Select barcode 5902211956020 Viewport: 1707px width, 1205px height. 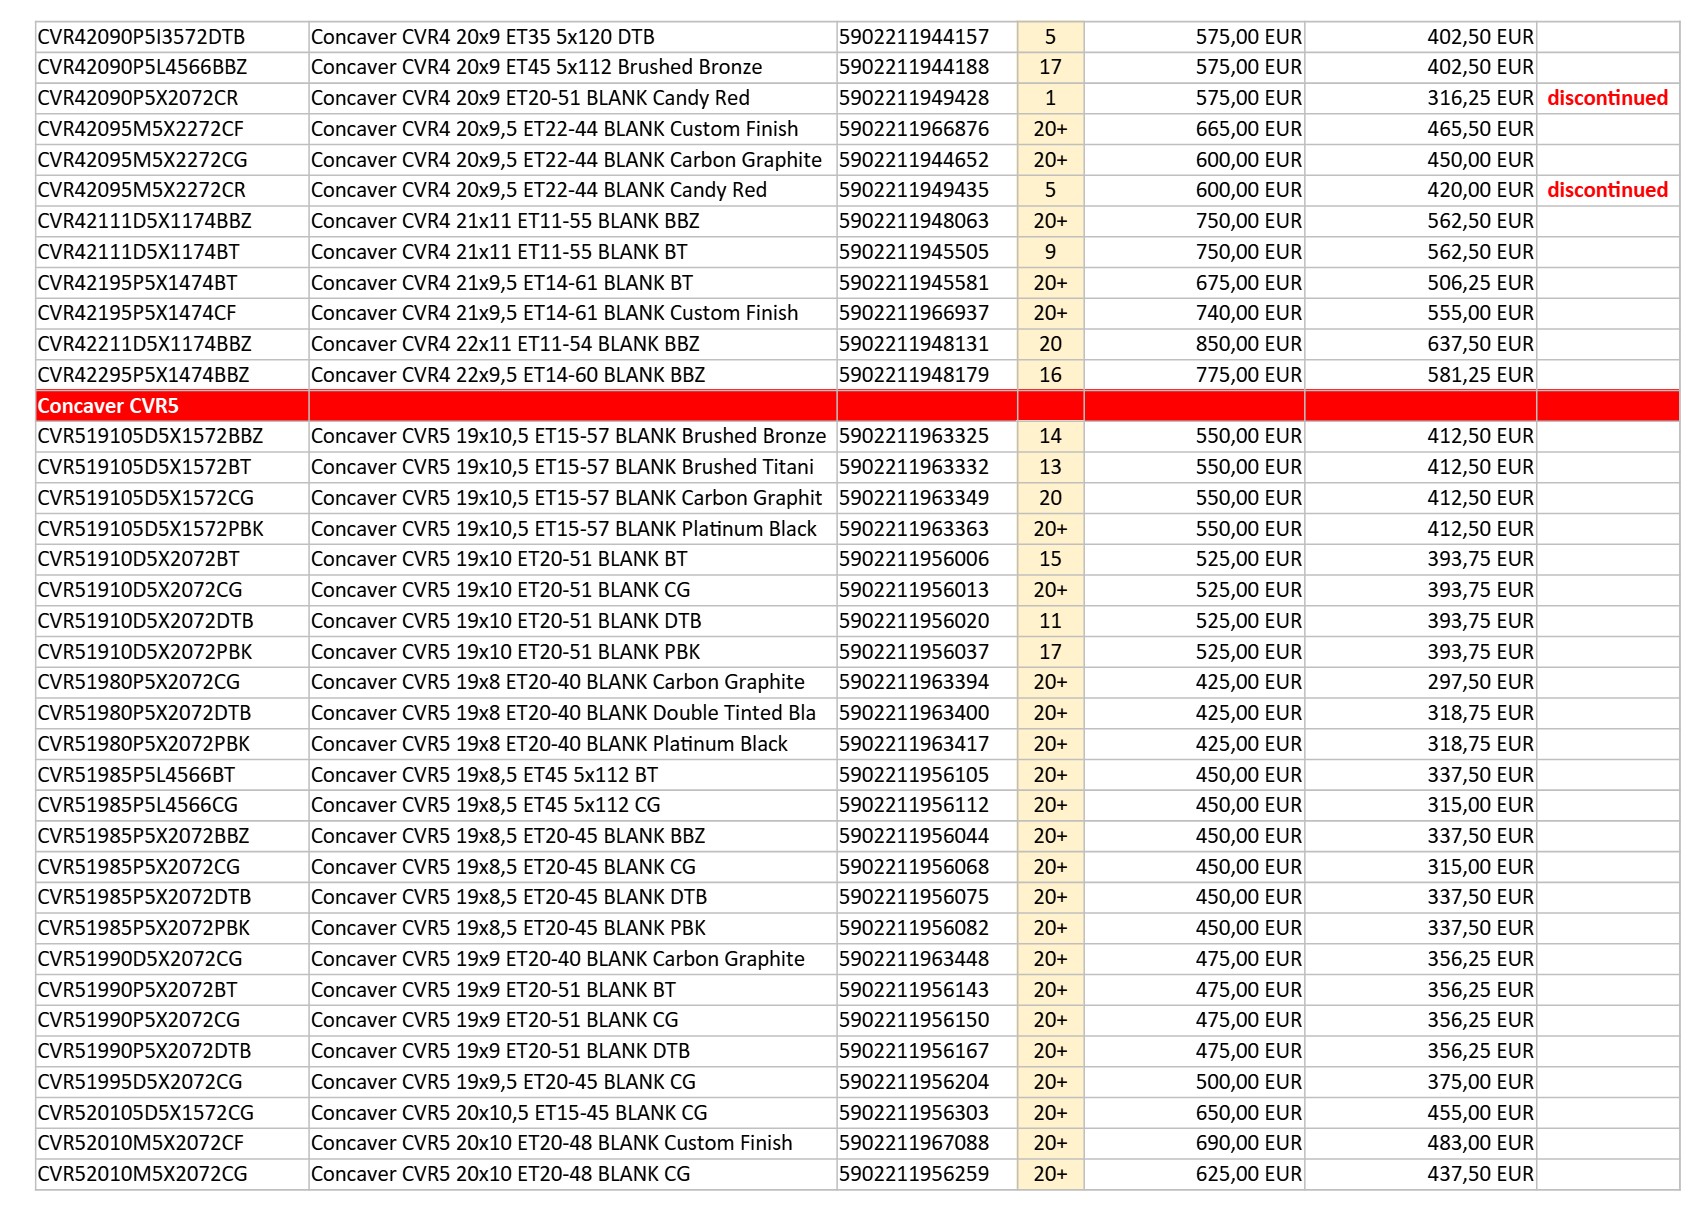point(914,621)
